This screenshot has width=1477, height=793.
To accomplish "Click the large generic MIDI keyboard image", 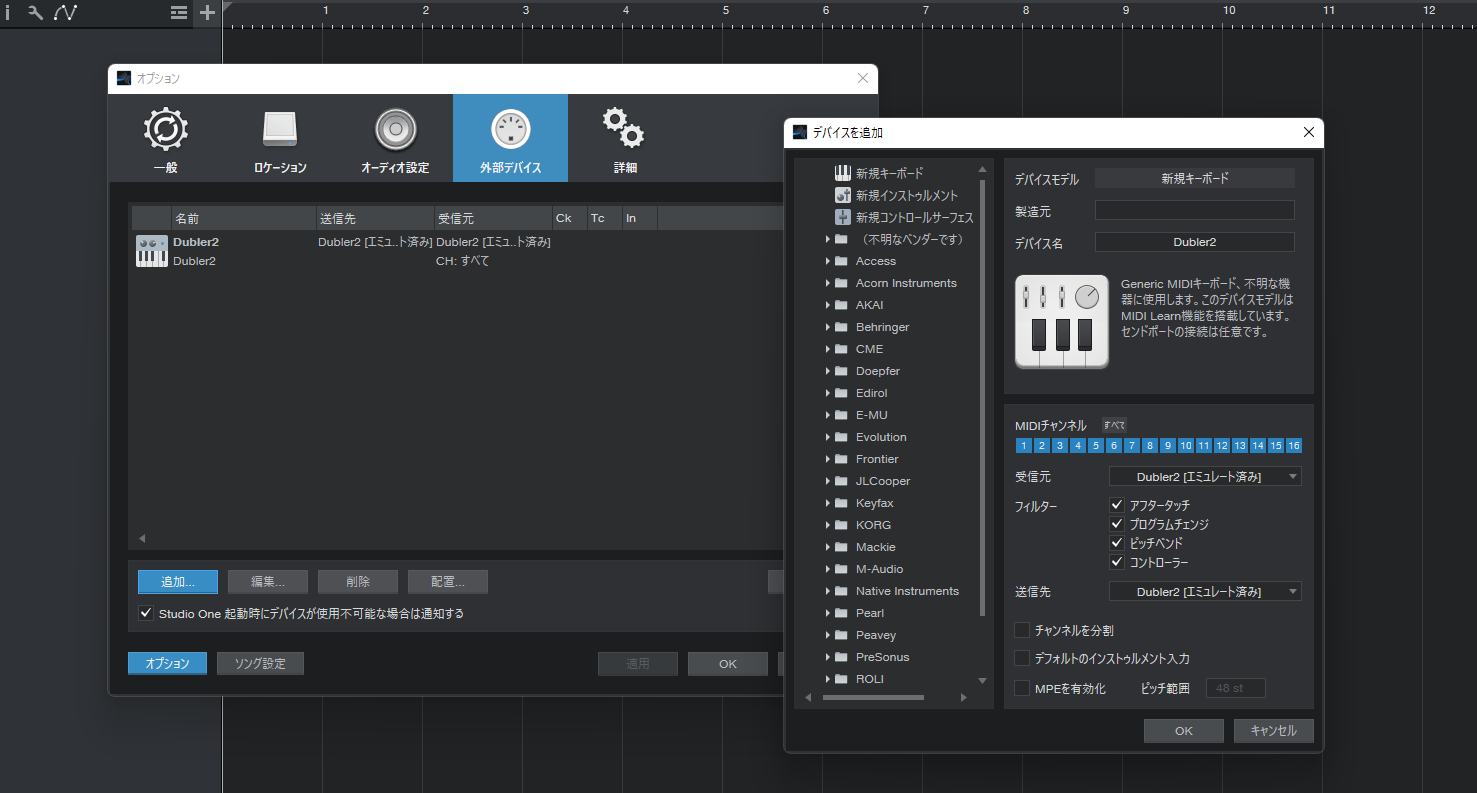I will (1062, 321).
